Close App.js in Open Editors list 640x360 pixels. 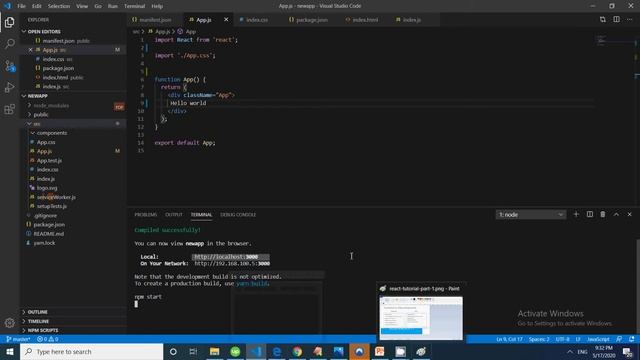30,50
